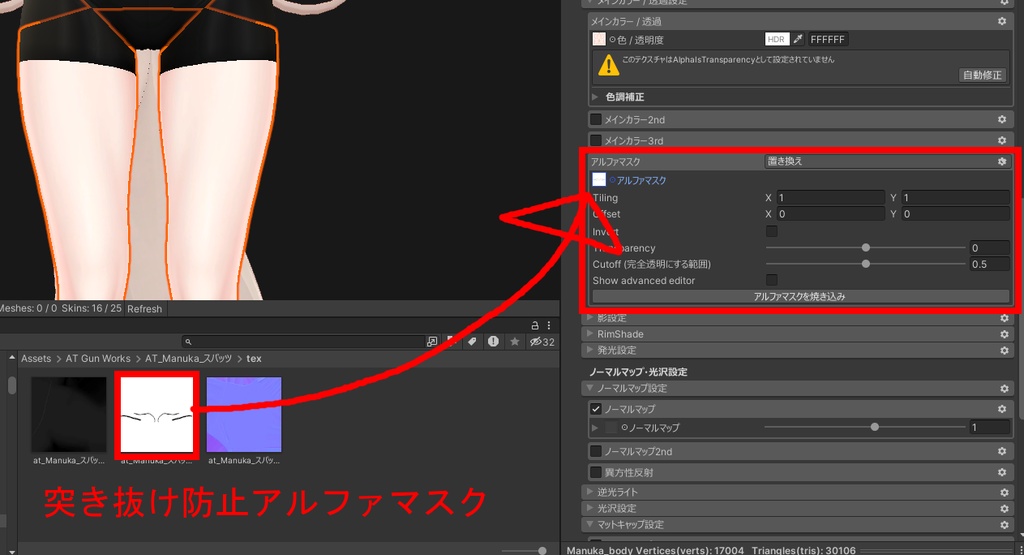Open gear menu for アルファマスク section
Screen dimensions: 1024x555
(x=1002, y=161)
